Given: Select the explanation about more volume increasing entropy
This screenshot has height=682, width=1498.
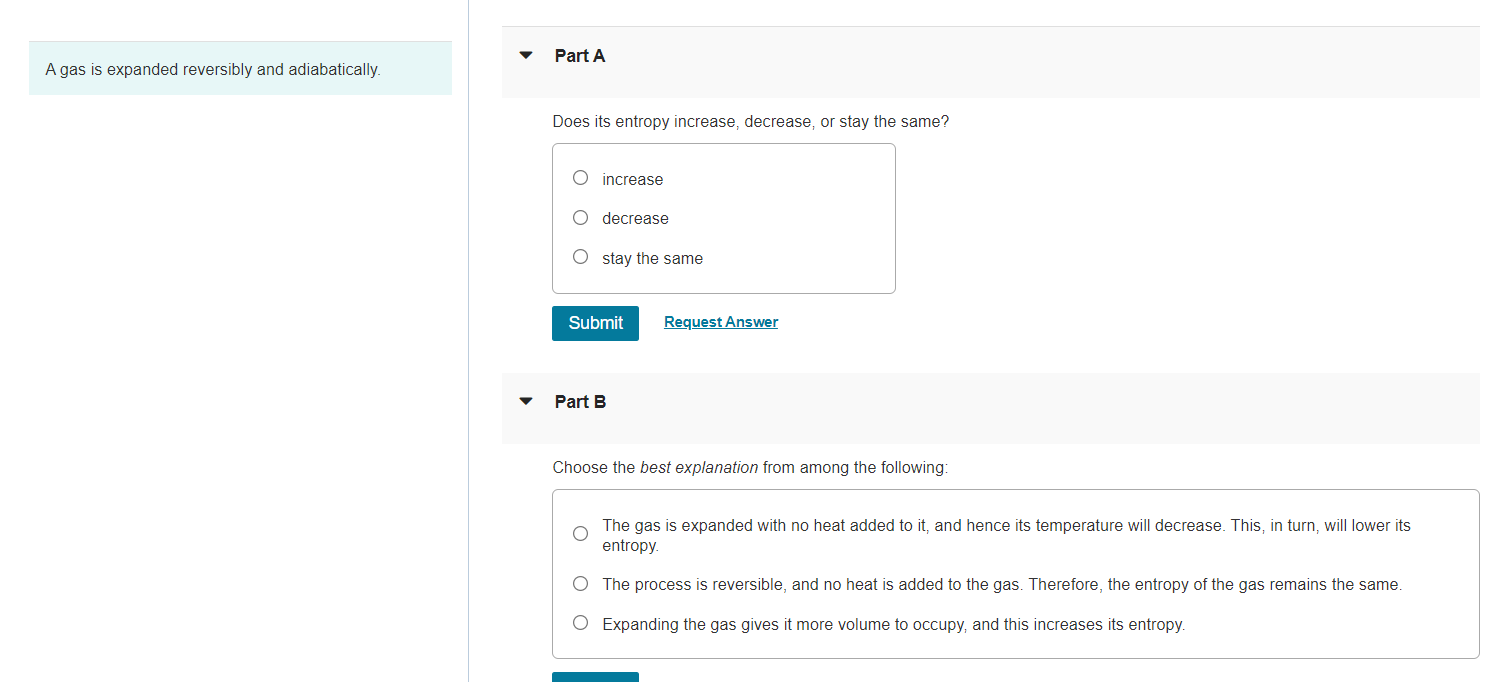Looking at the screenshot, I should pyautogui.click(x=580, y=622).
